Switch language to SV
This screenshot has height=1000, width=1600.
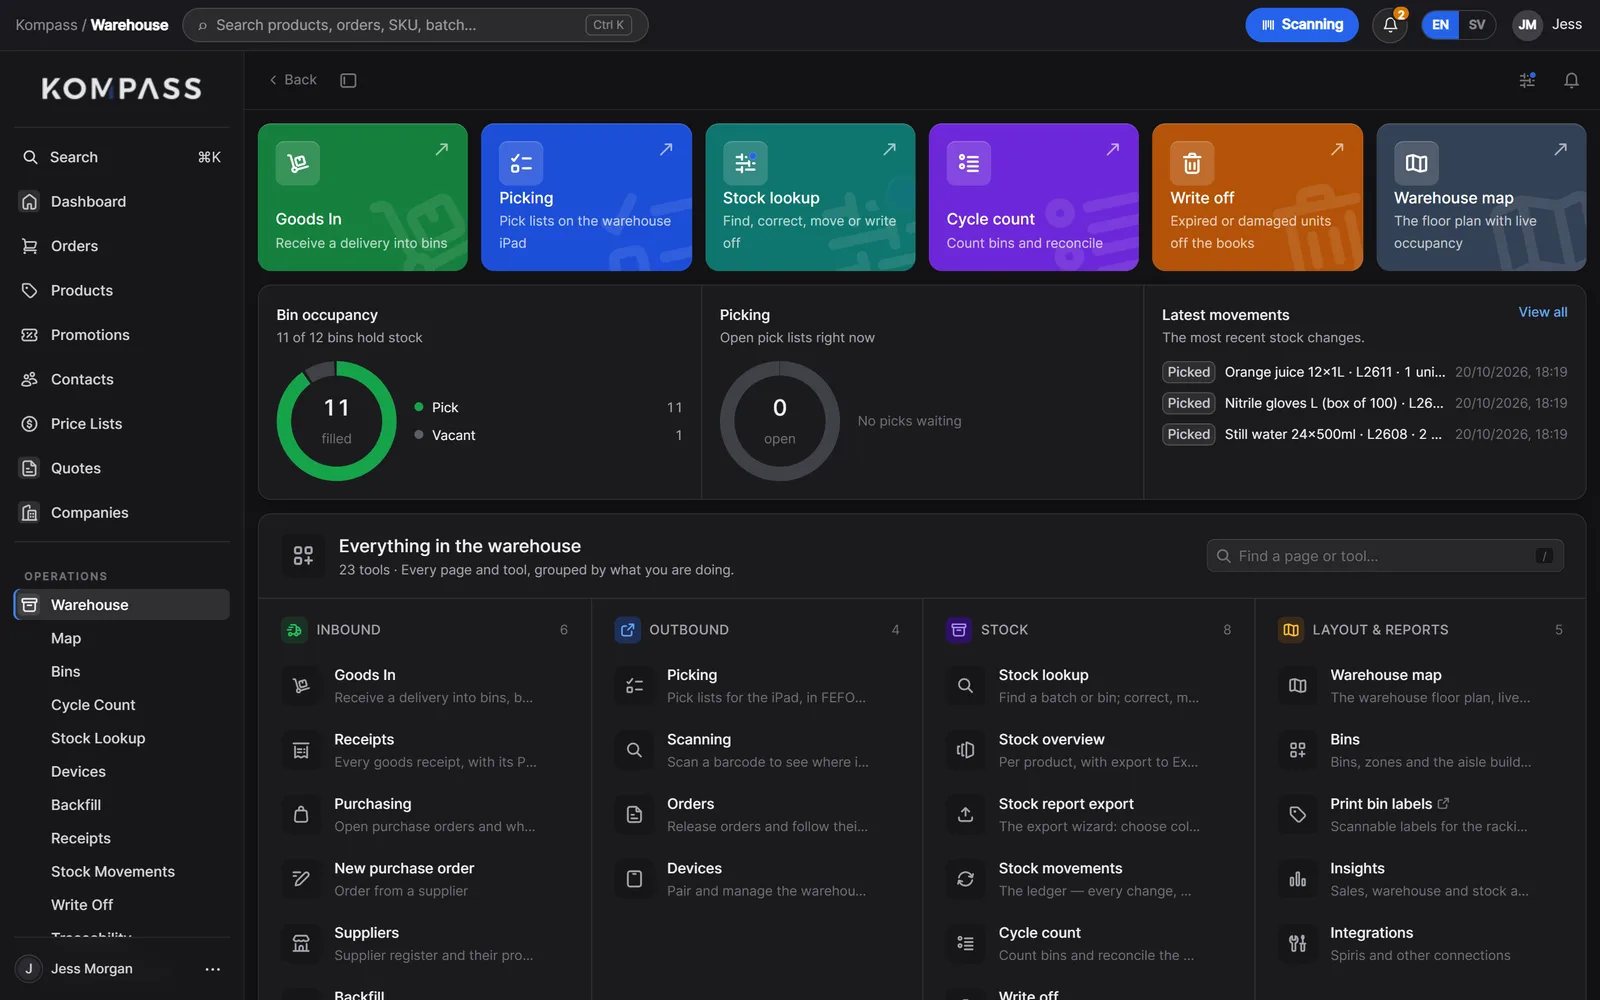(x=1477, y=25)
